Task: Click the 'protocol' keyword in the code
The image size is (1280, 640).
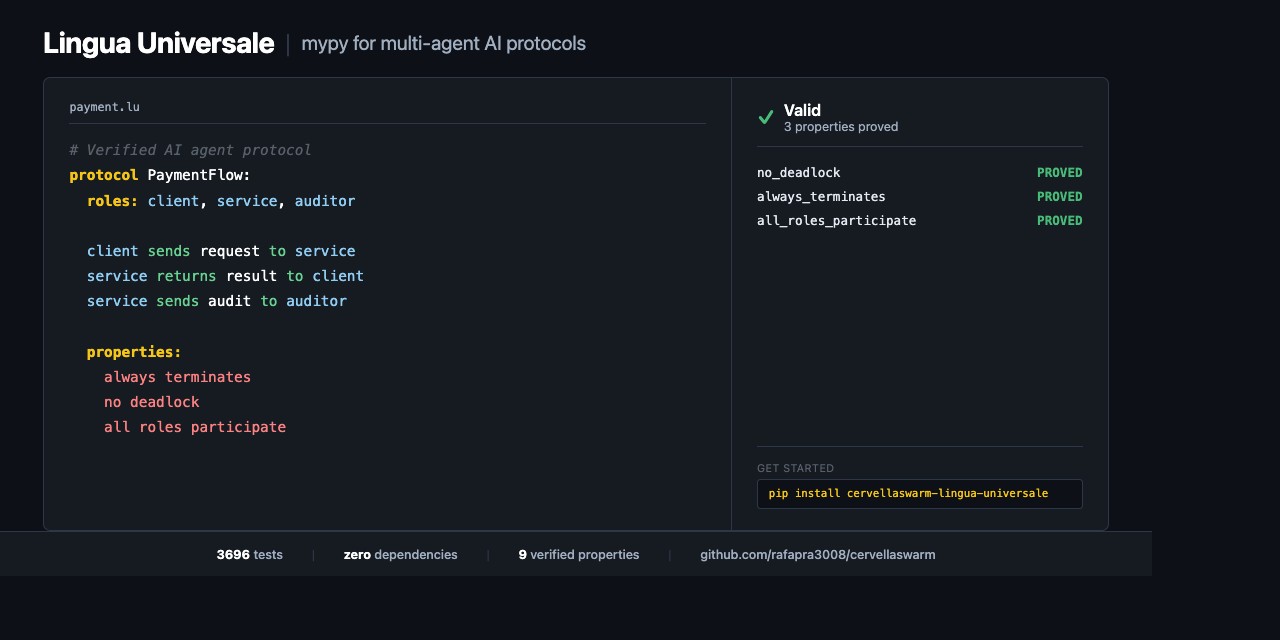Action: pyautogui.click(x=104, y=176)
